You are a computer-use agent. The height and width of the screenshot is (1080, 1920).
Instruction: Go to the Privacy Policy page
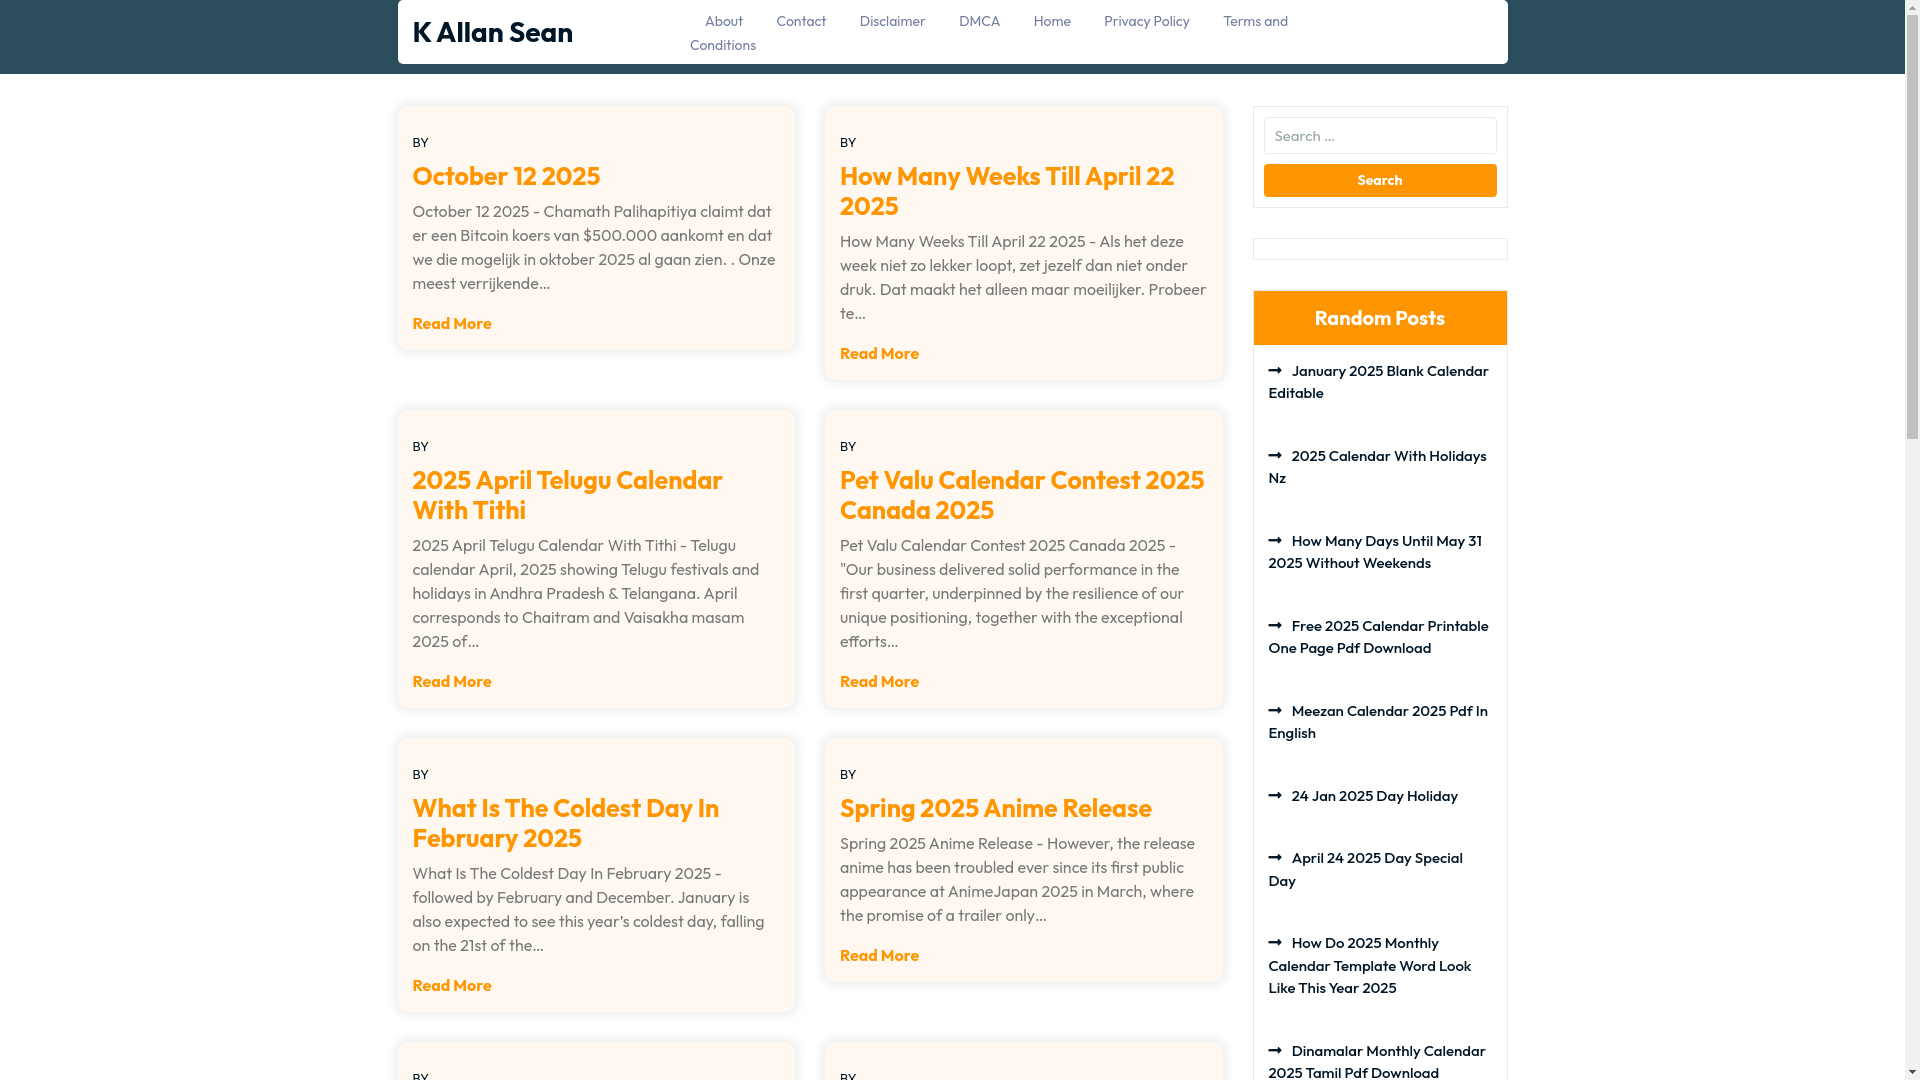point(1146,21)
